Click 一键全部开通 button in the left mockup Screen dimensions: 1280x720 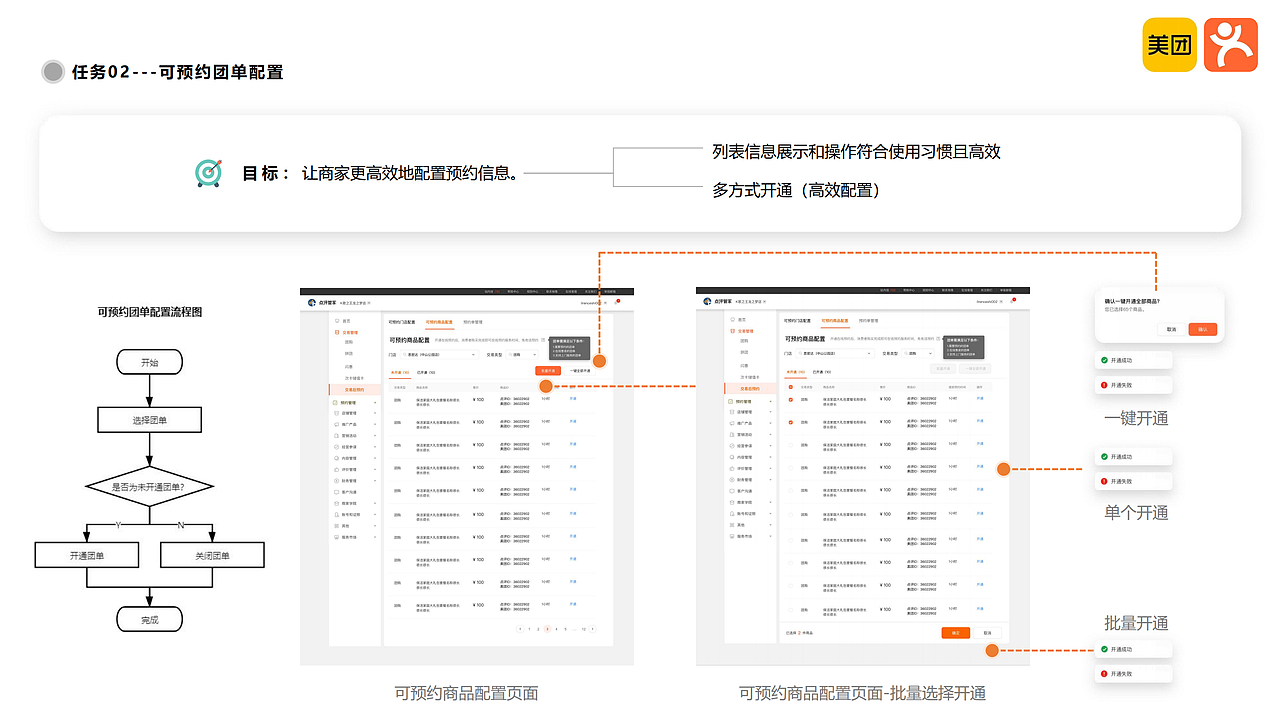coord(580,370)
